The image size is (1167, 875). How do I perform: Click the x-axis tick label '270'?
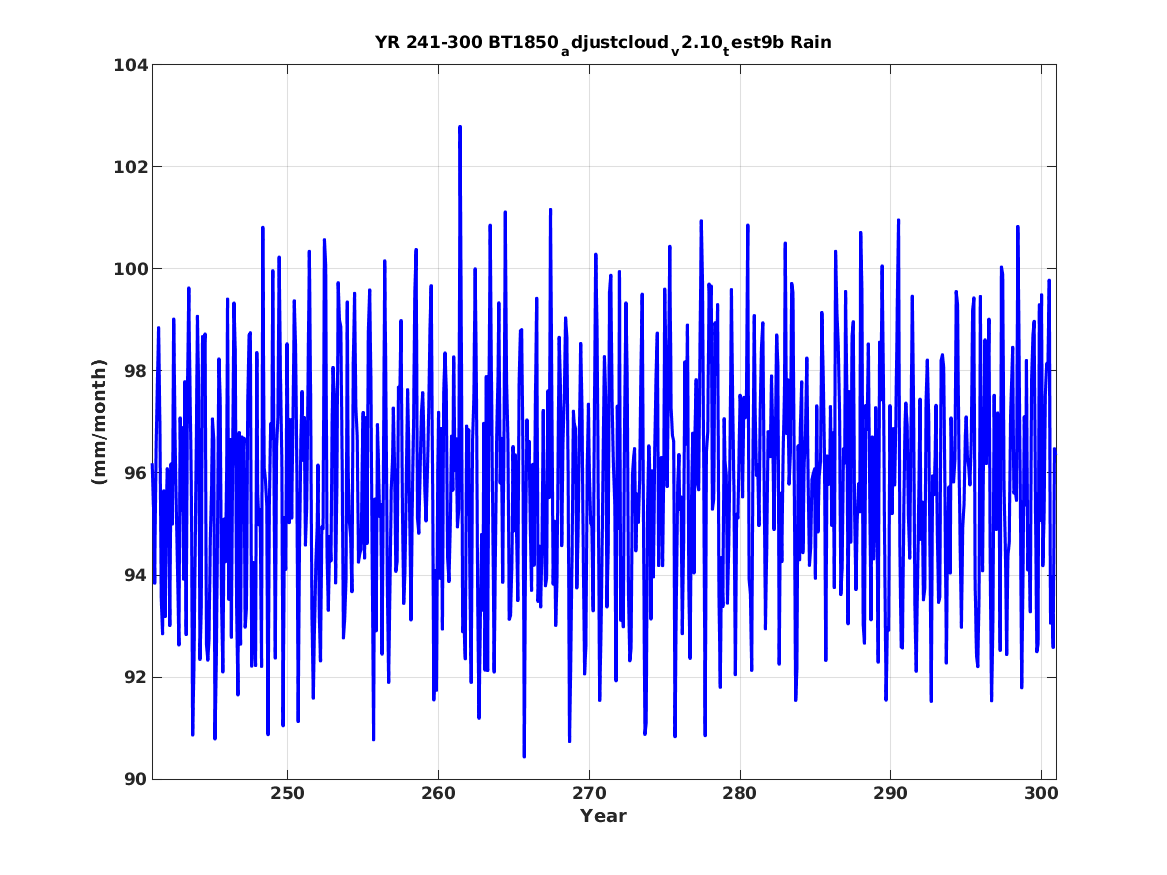(x=589, y=794)
